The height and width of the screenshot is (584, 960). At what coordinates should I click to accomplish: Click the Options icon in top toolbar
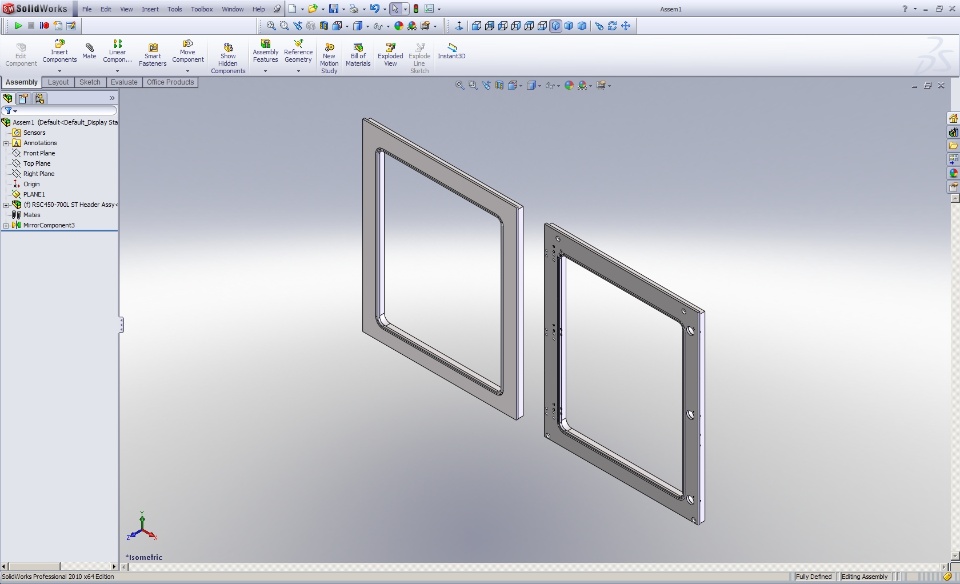(429, 9)
